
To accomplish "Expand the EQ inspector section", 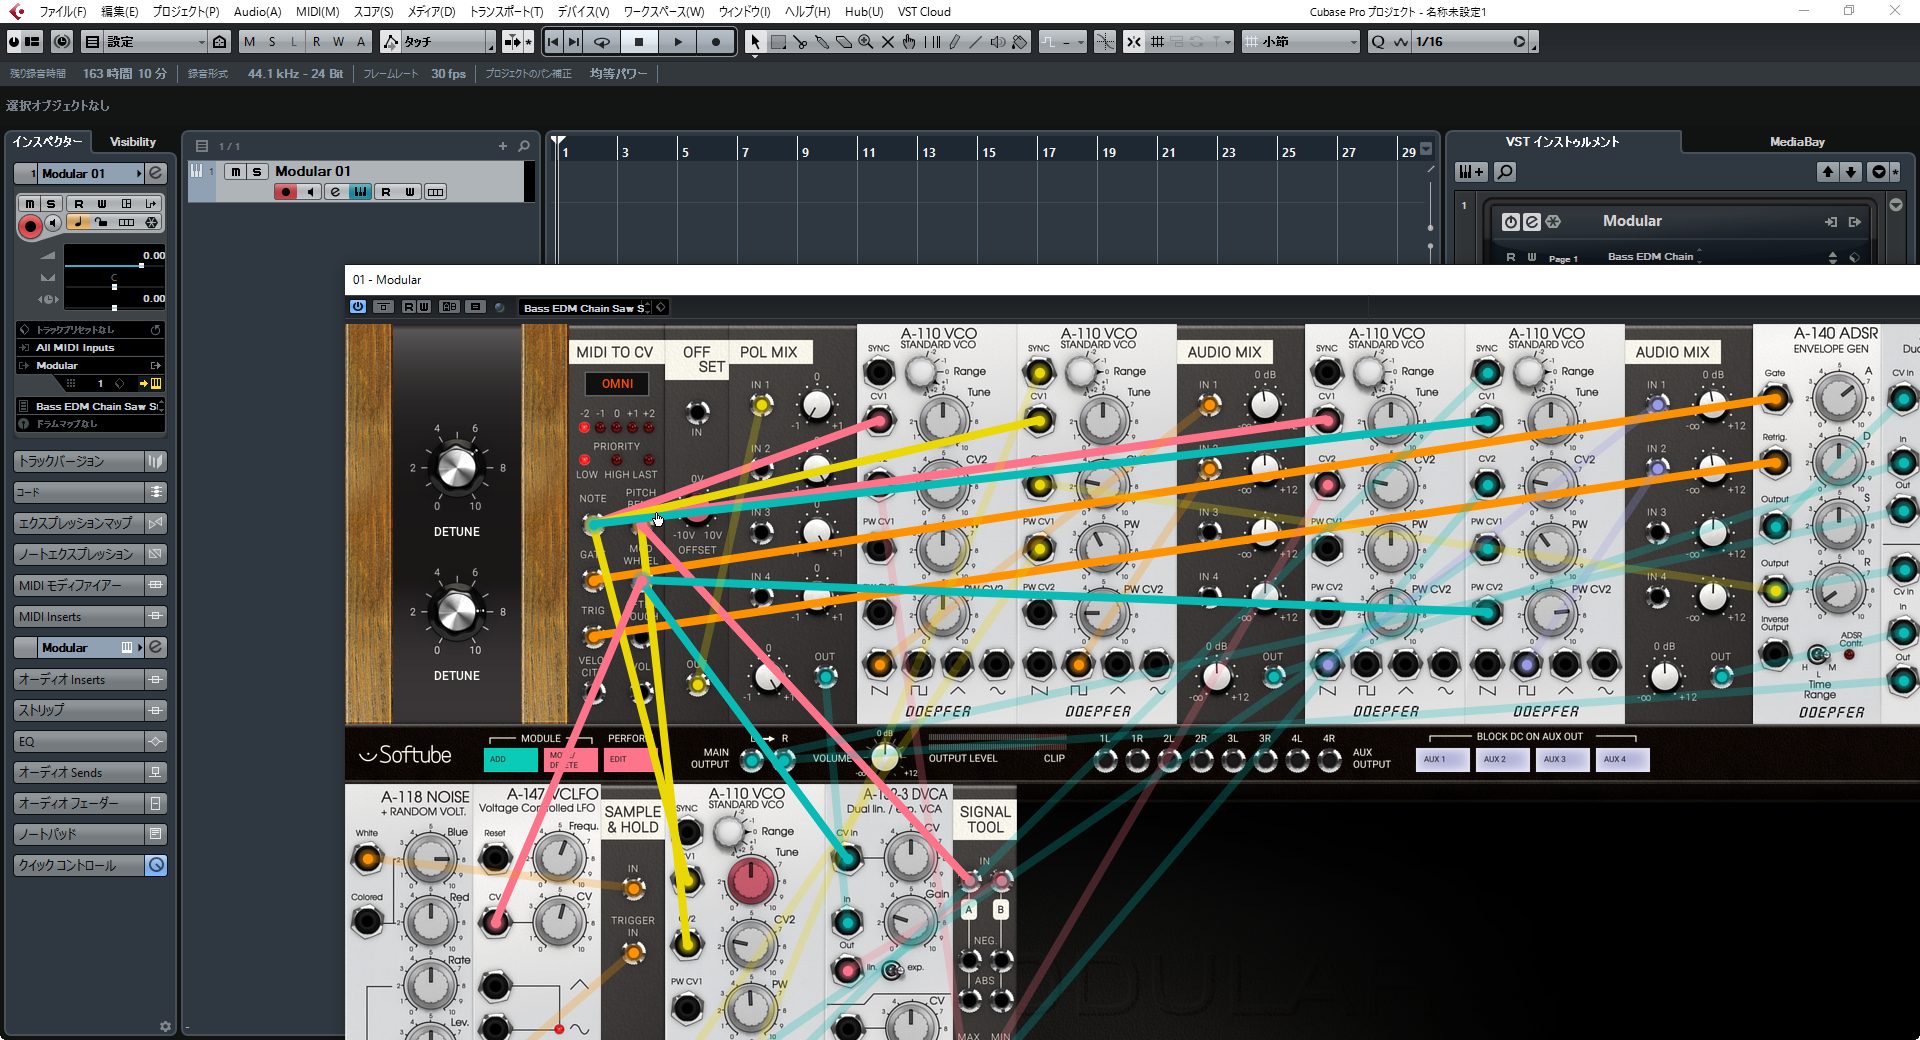I will click(90, 741).
